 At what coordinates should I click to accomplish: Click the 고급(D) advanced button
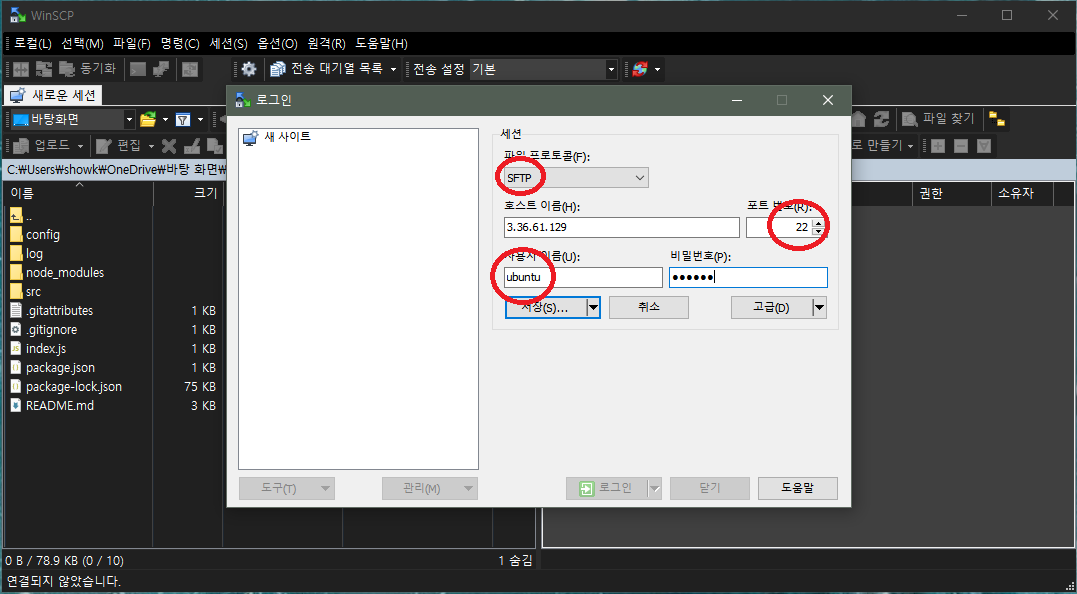pyautogui.click(x=771, y=308)
